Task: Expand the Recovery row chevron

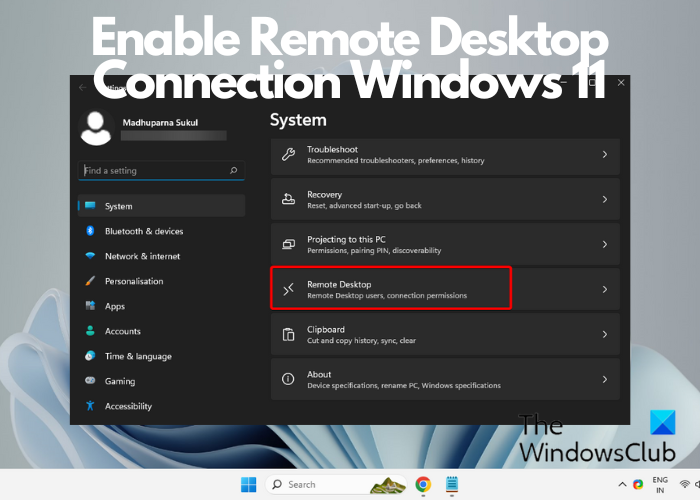Action: (605, 199)
